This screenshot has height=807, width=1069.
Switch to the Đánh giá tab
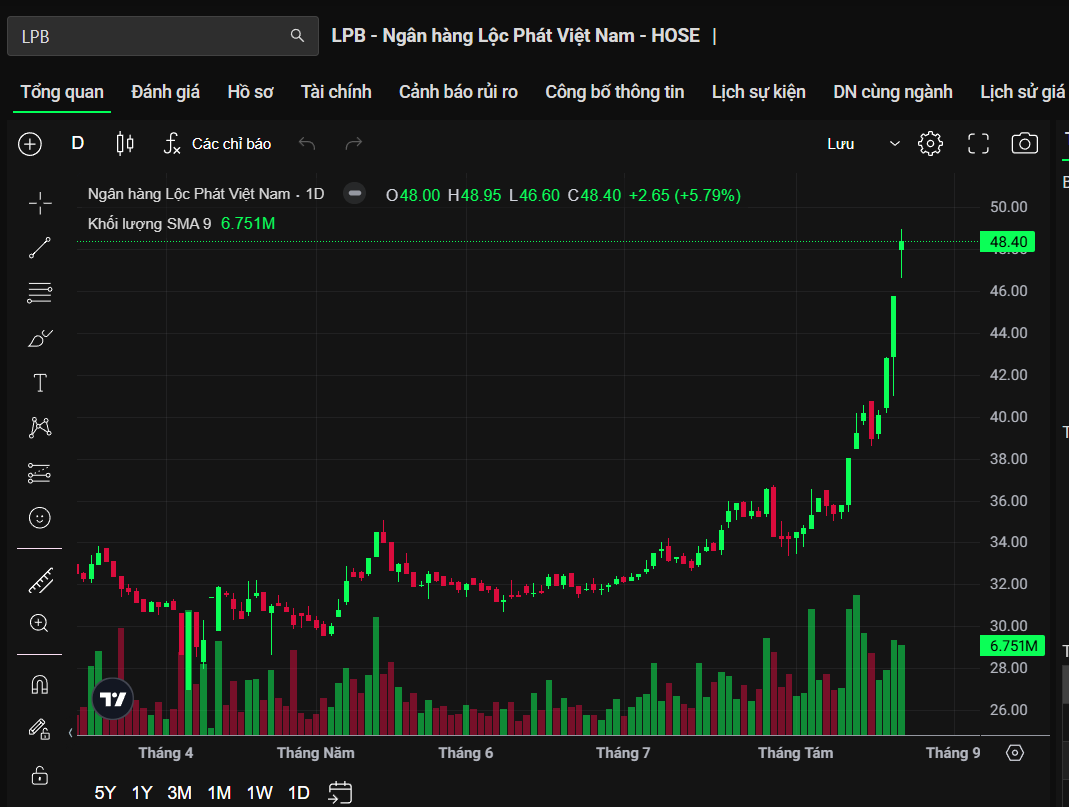click(x=166, y=92)
